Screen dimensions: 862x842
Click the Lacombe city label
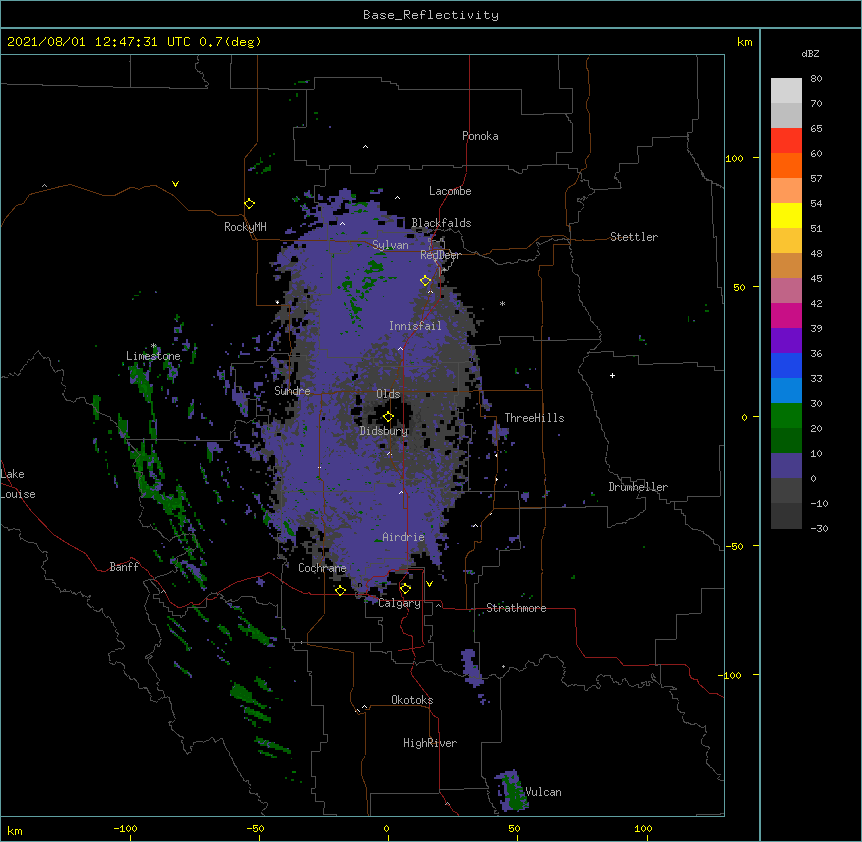pos(450,191)
